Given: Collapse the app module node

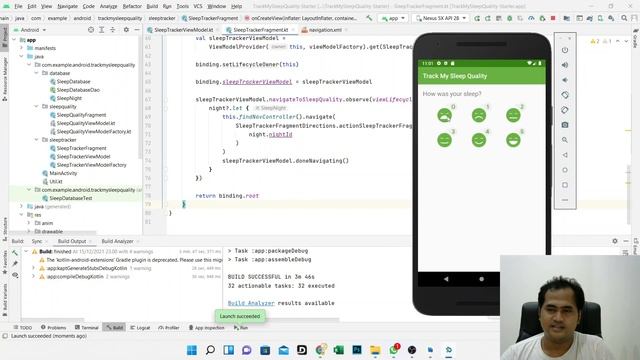Looking at the screenshot, I should (x=15, y=40).
